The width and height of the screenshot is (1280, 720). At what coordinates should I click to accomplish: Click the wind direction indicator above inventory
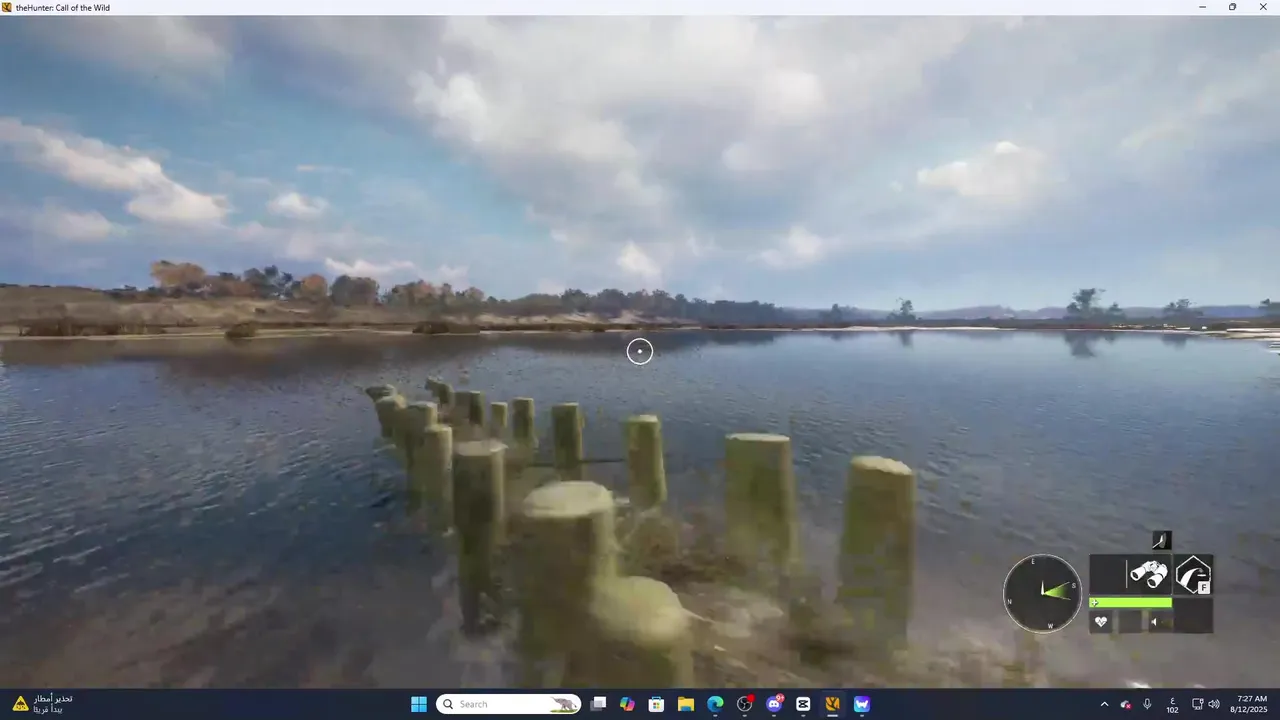pos(1160,541)
